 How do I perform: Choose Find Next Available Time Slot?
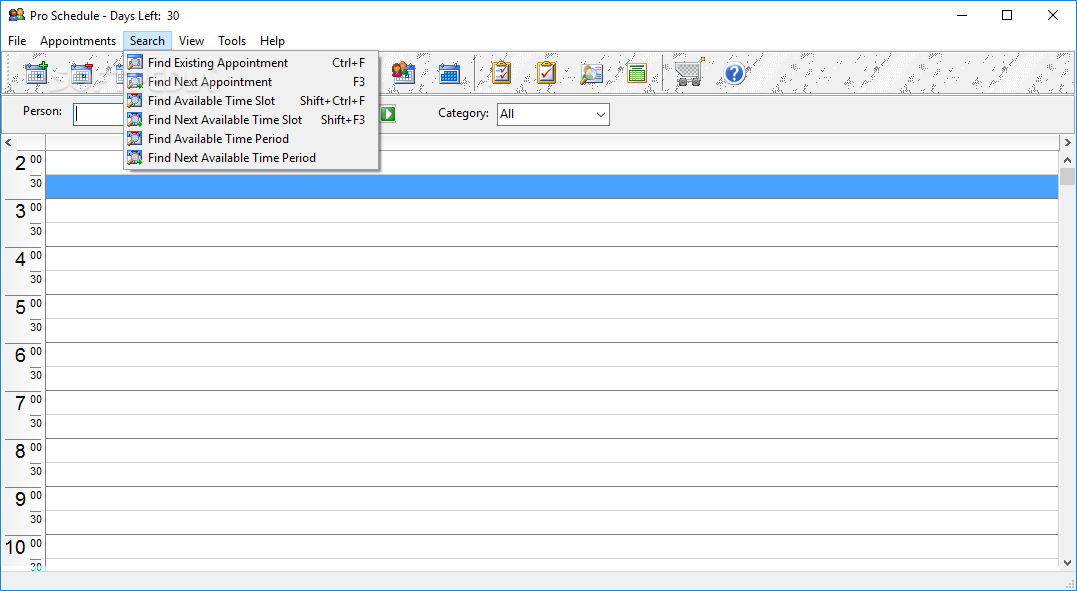point(251,120)
